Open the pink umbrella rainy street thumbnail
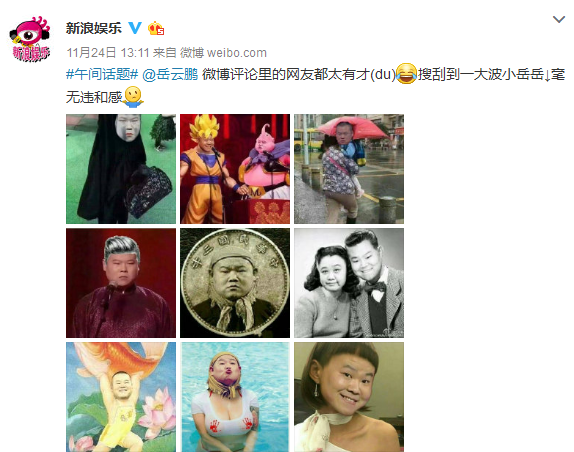Image resolution: width=574 pixels, height=452 pixels. pyautogui.click(x=349, y=169)
